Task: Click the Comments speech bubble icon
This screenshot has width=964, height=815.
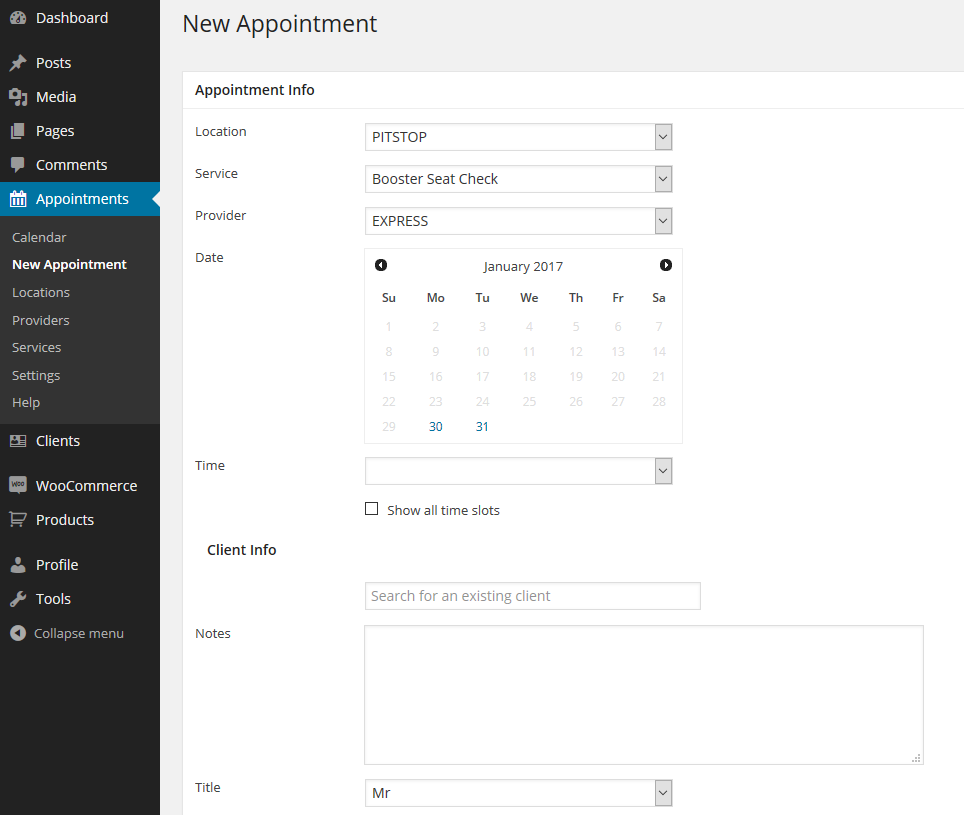Action: [18, 165]
